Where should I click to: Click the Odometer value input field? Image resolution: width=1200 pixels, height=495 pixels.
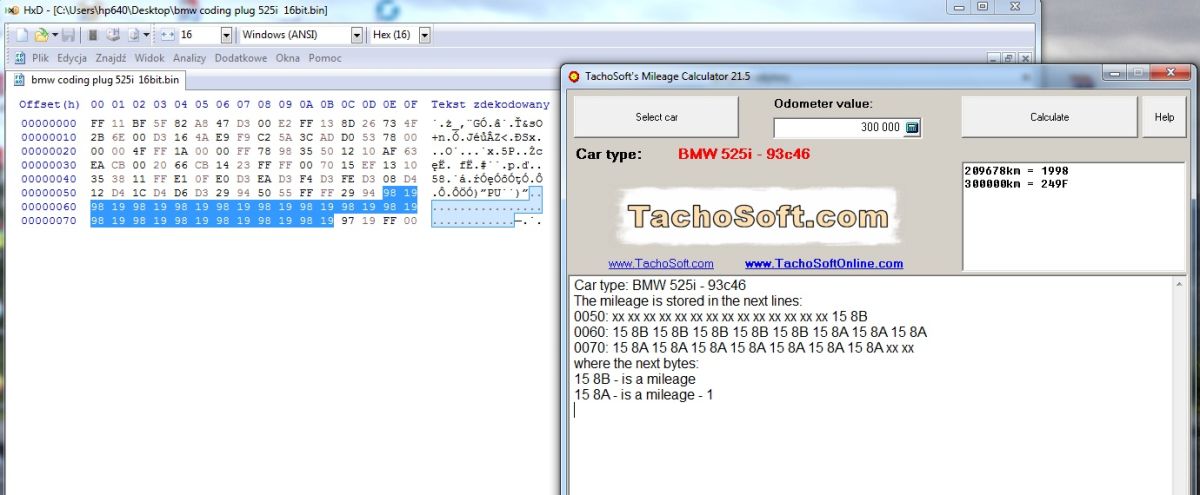click(x=838, y=128)
